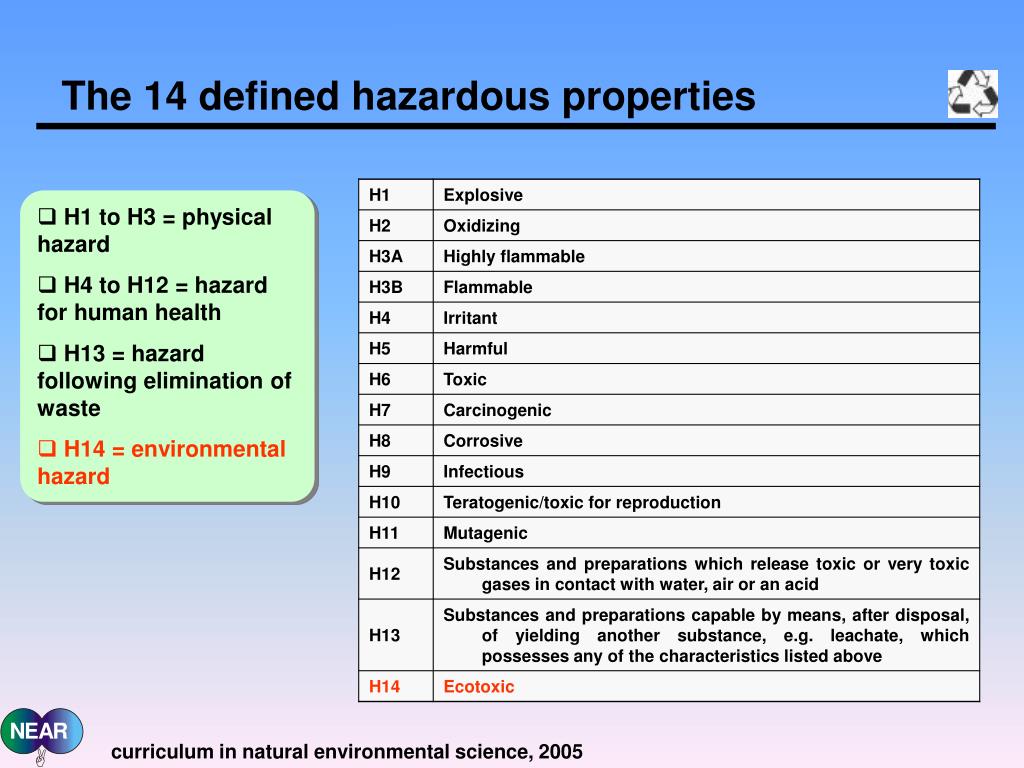Select the 'Oxidizing' cell
This screenshot has width=1024, height=768.
point(706,225)
